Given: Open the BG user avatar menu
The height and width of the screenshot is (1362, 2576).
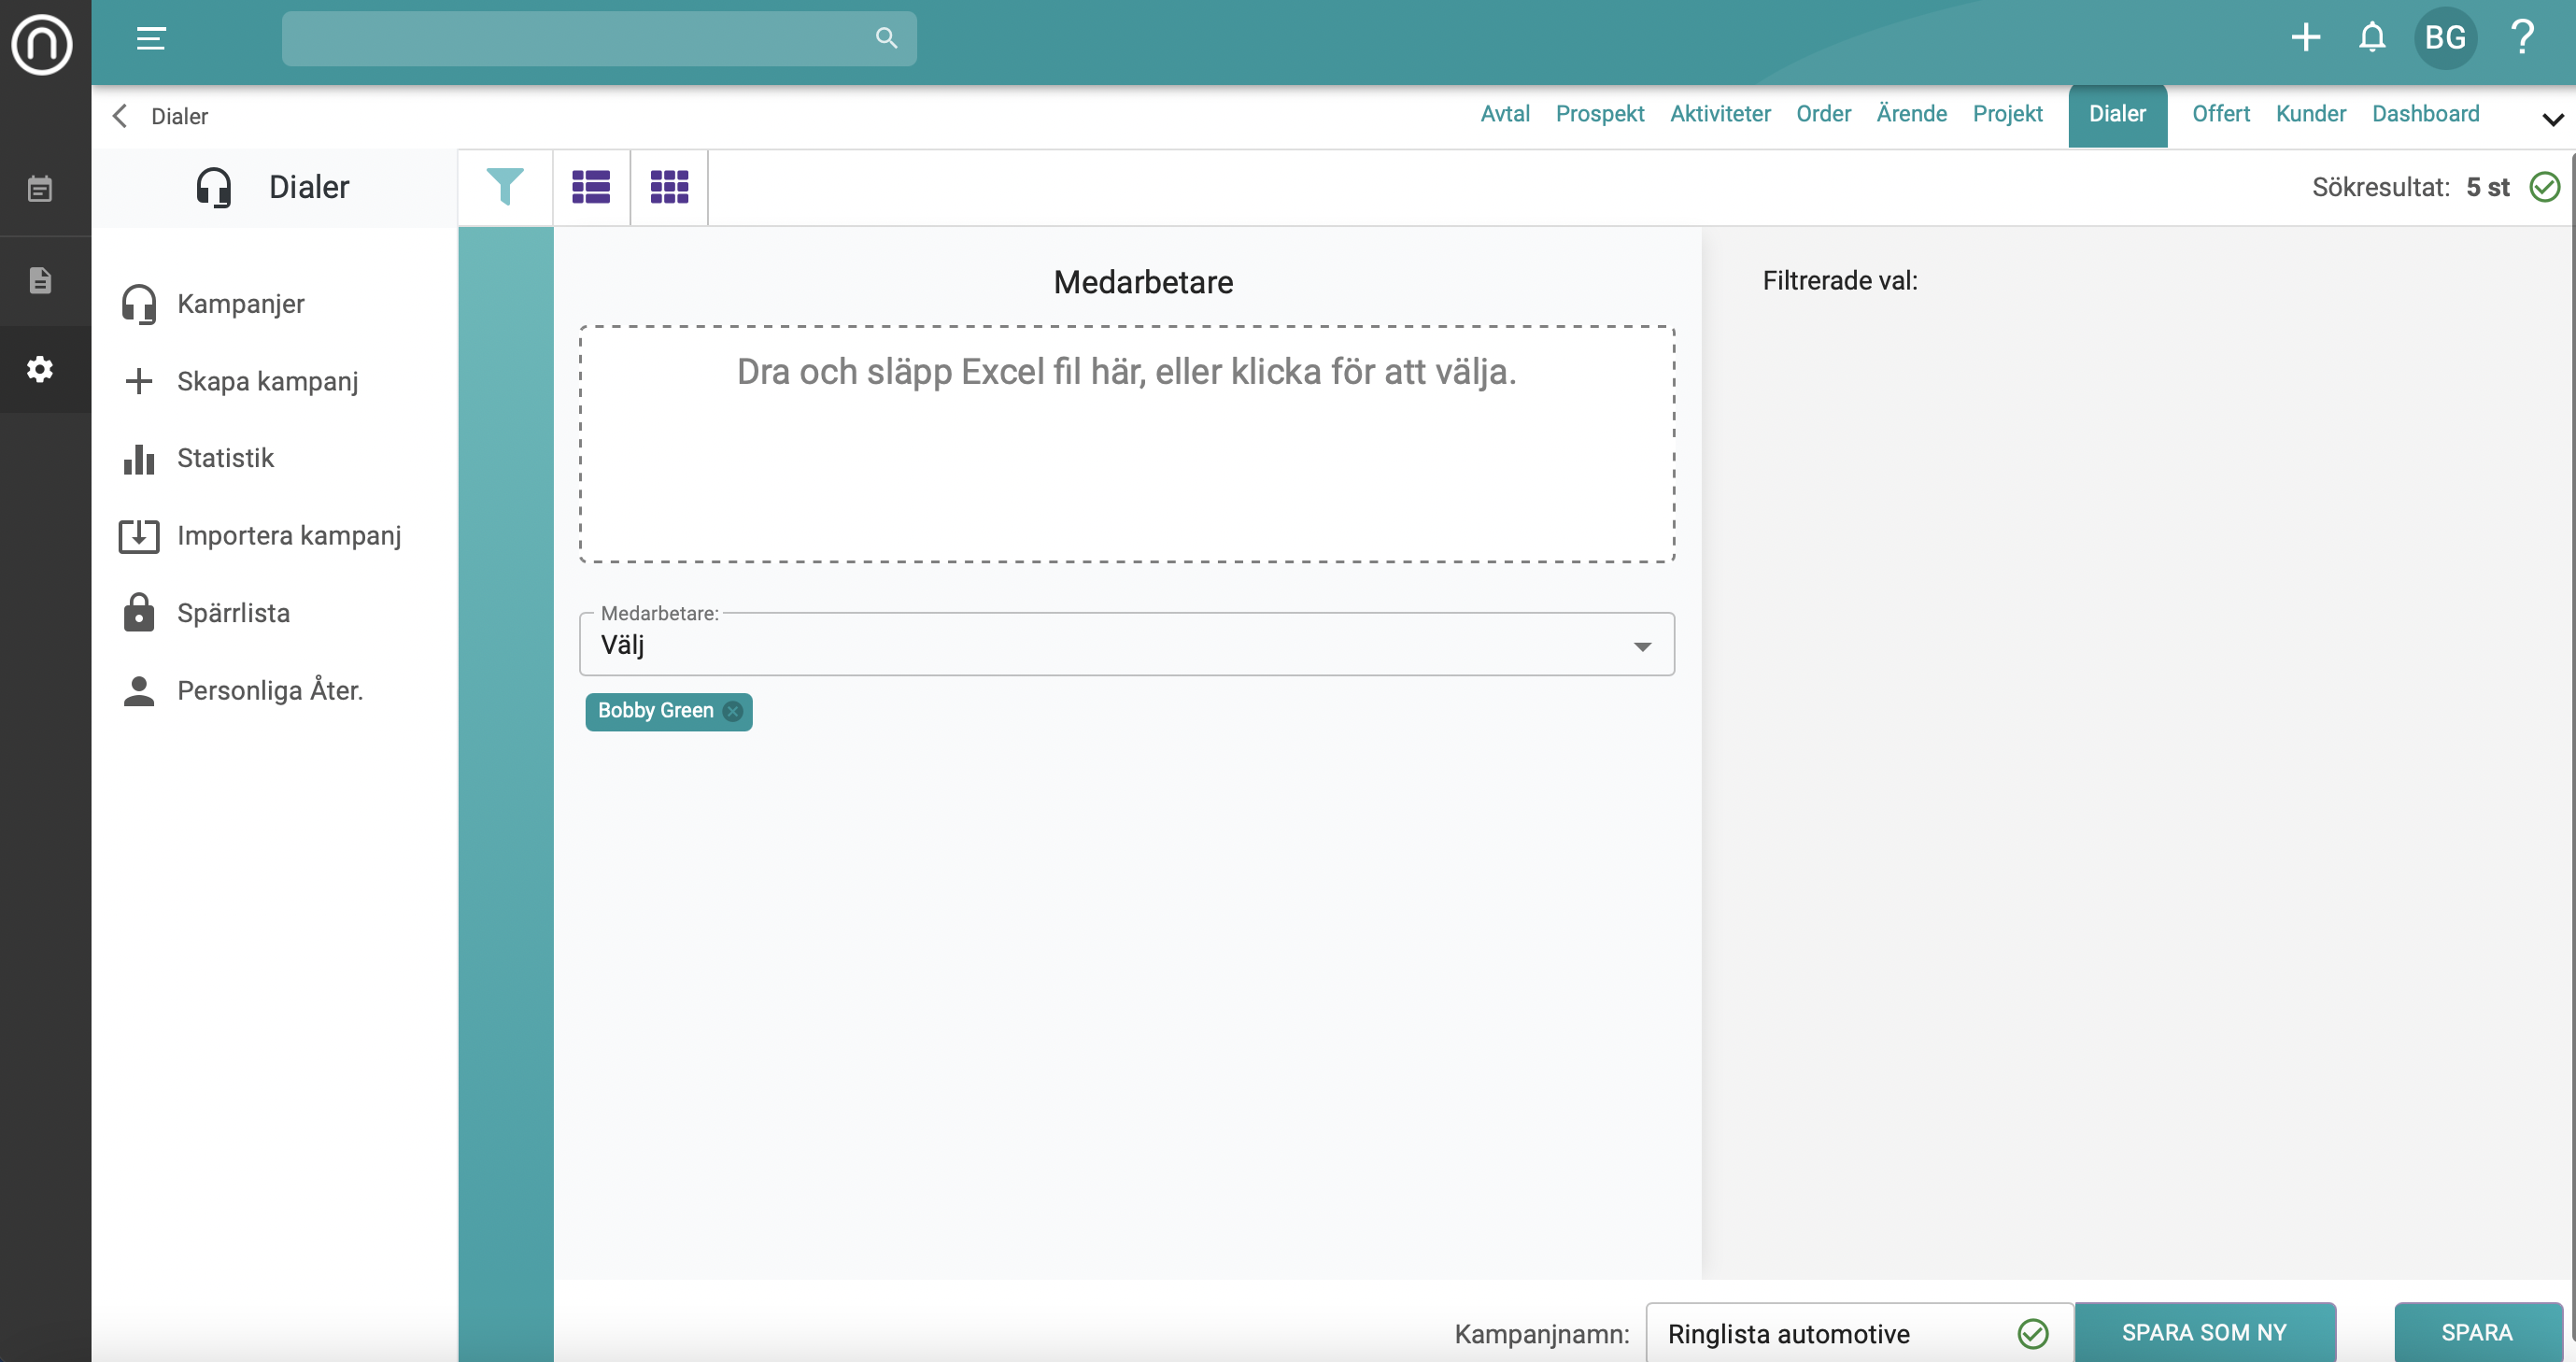Looking at the screenshot, I should (2445, 38).
